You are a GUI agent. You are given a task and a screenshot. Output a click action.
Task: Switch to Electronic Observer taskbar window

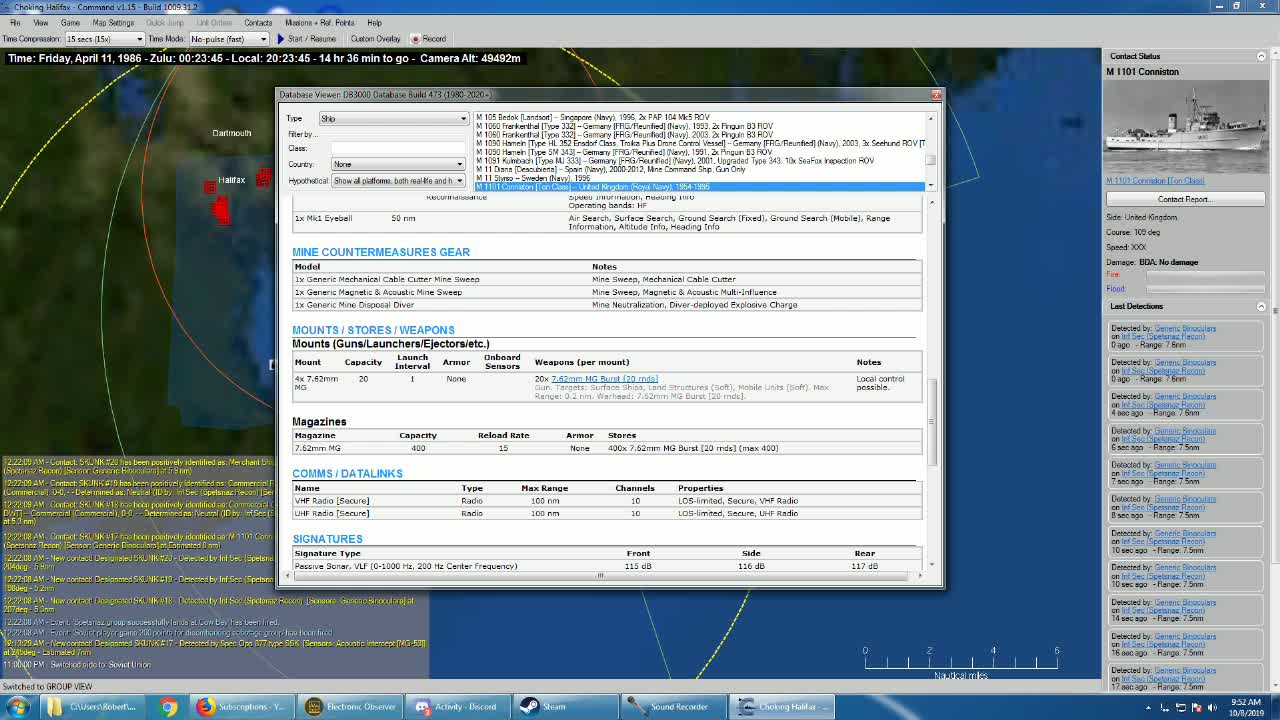(351, 707)
